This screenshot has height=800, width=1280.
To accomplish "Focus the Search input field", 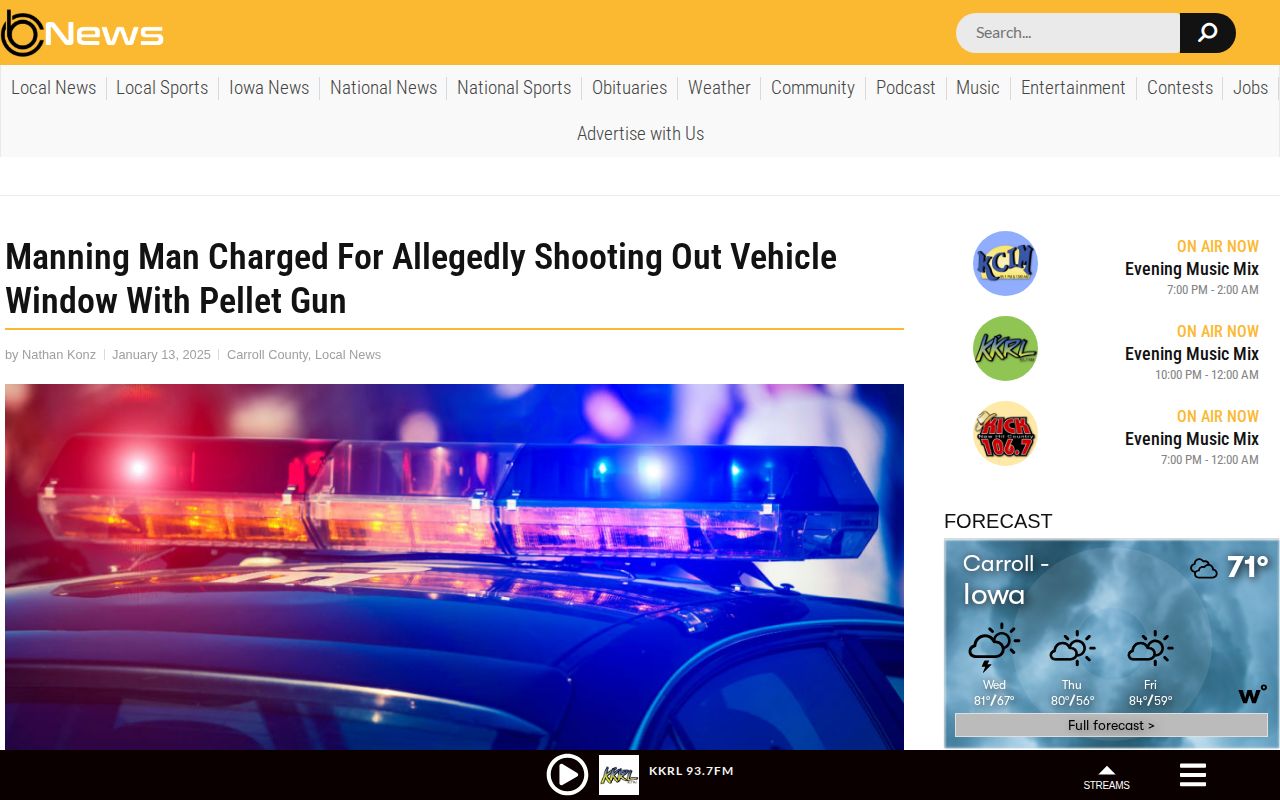I will [1068, 33].
